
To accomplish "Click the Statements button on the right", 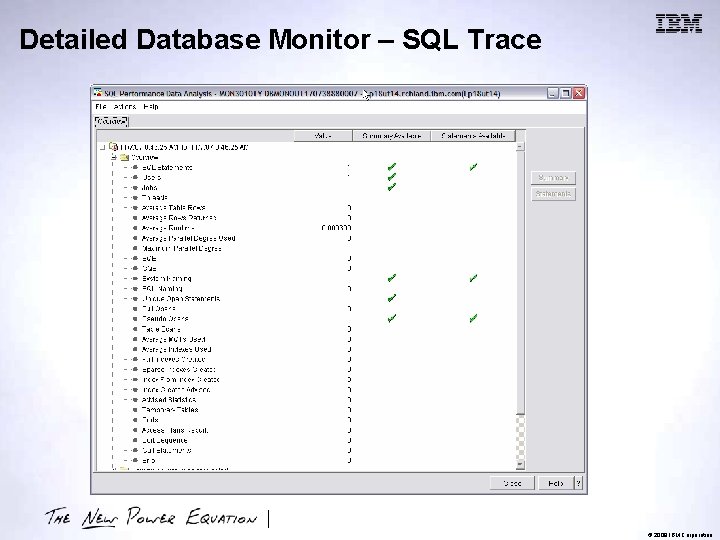I will 553,194.
